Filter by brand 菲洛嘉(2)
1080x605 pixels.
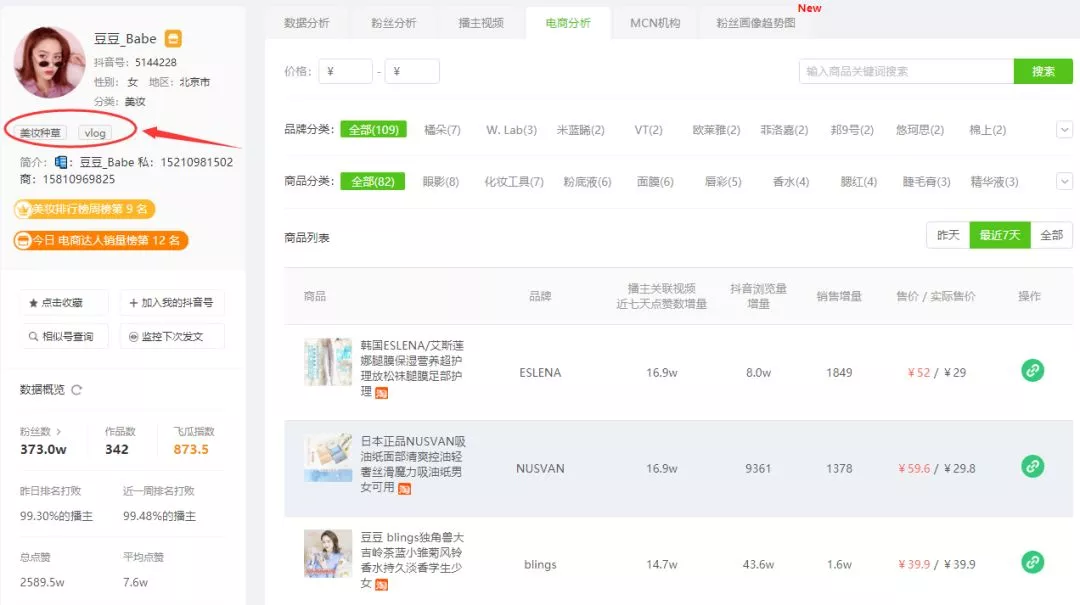(x=784, y=130)
